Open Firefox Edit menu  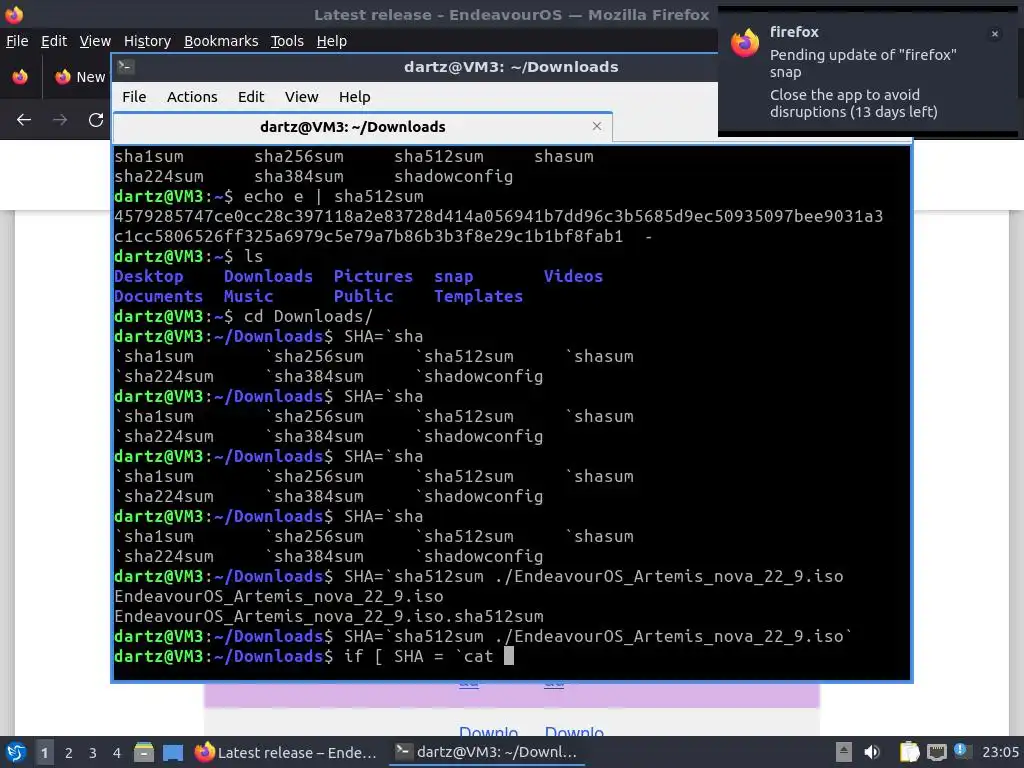pyautogui.click(x=54, y=41)
